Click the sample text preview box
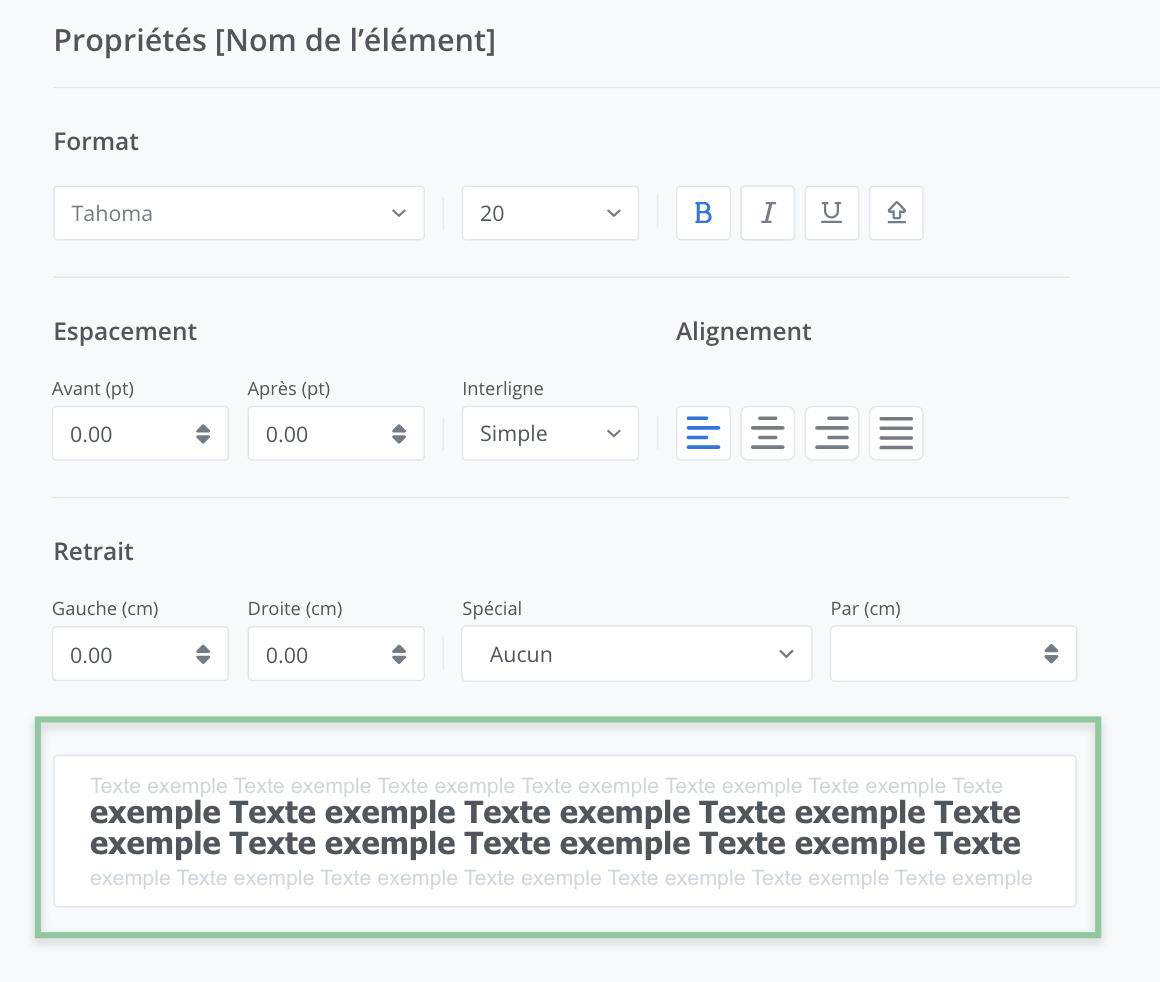Viewport: 1160px width, 982px height. pos(565,831)
